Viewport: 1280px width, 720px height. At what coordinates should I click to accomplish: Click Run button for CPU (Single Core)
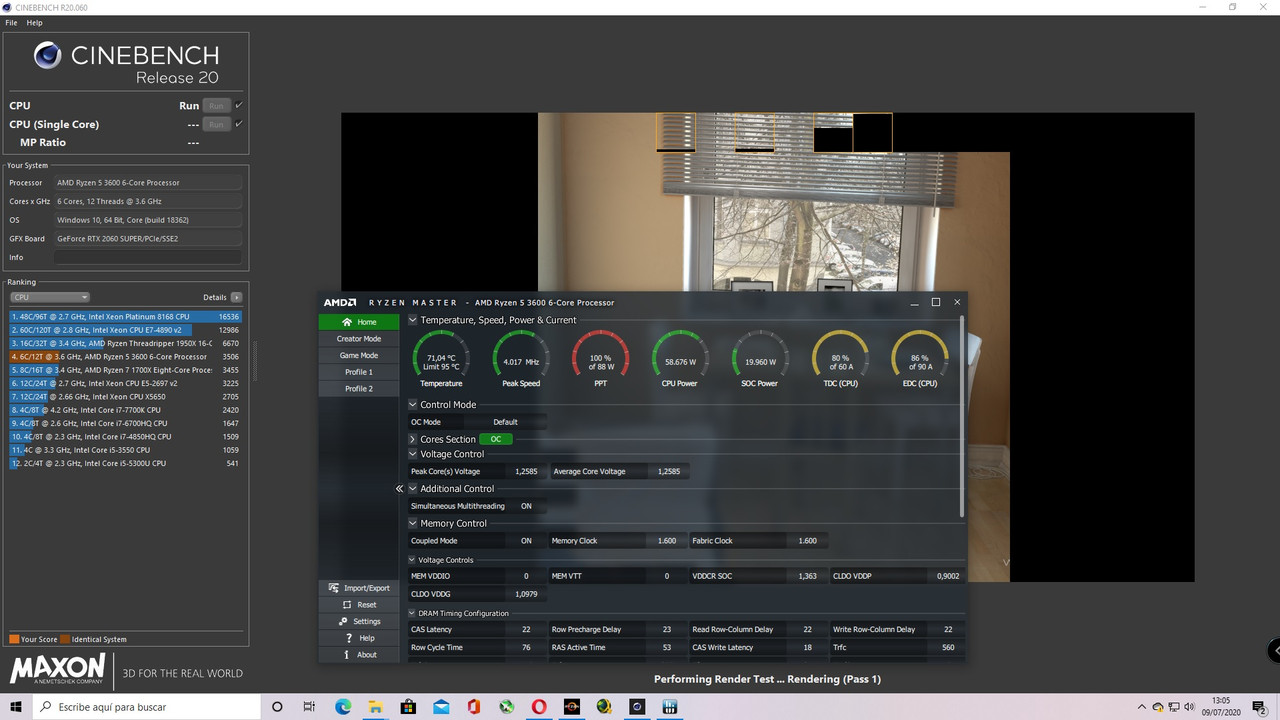216,124
